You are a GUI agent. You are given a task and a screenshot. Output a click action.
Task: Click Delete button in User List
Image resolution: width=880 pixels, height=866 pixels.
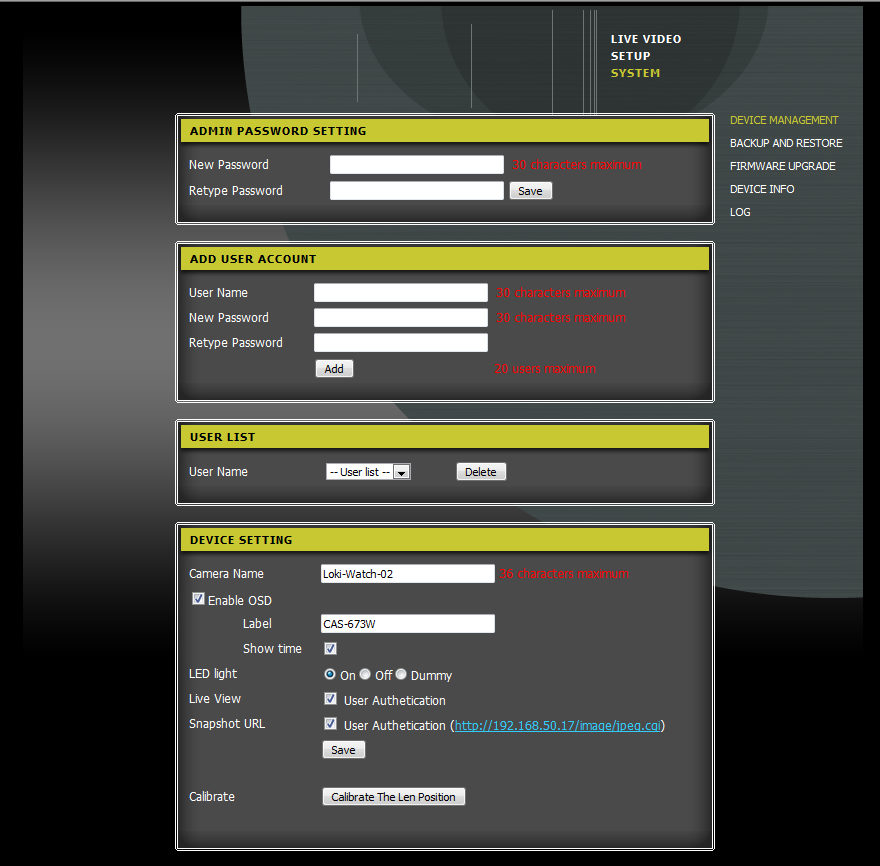point(481,472)
